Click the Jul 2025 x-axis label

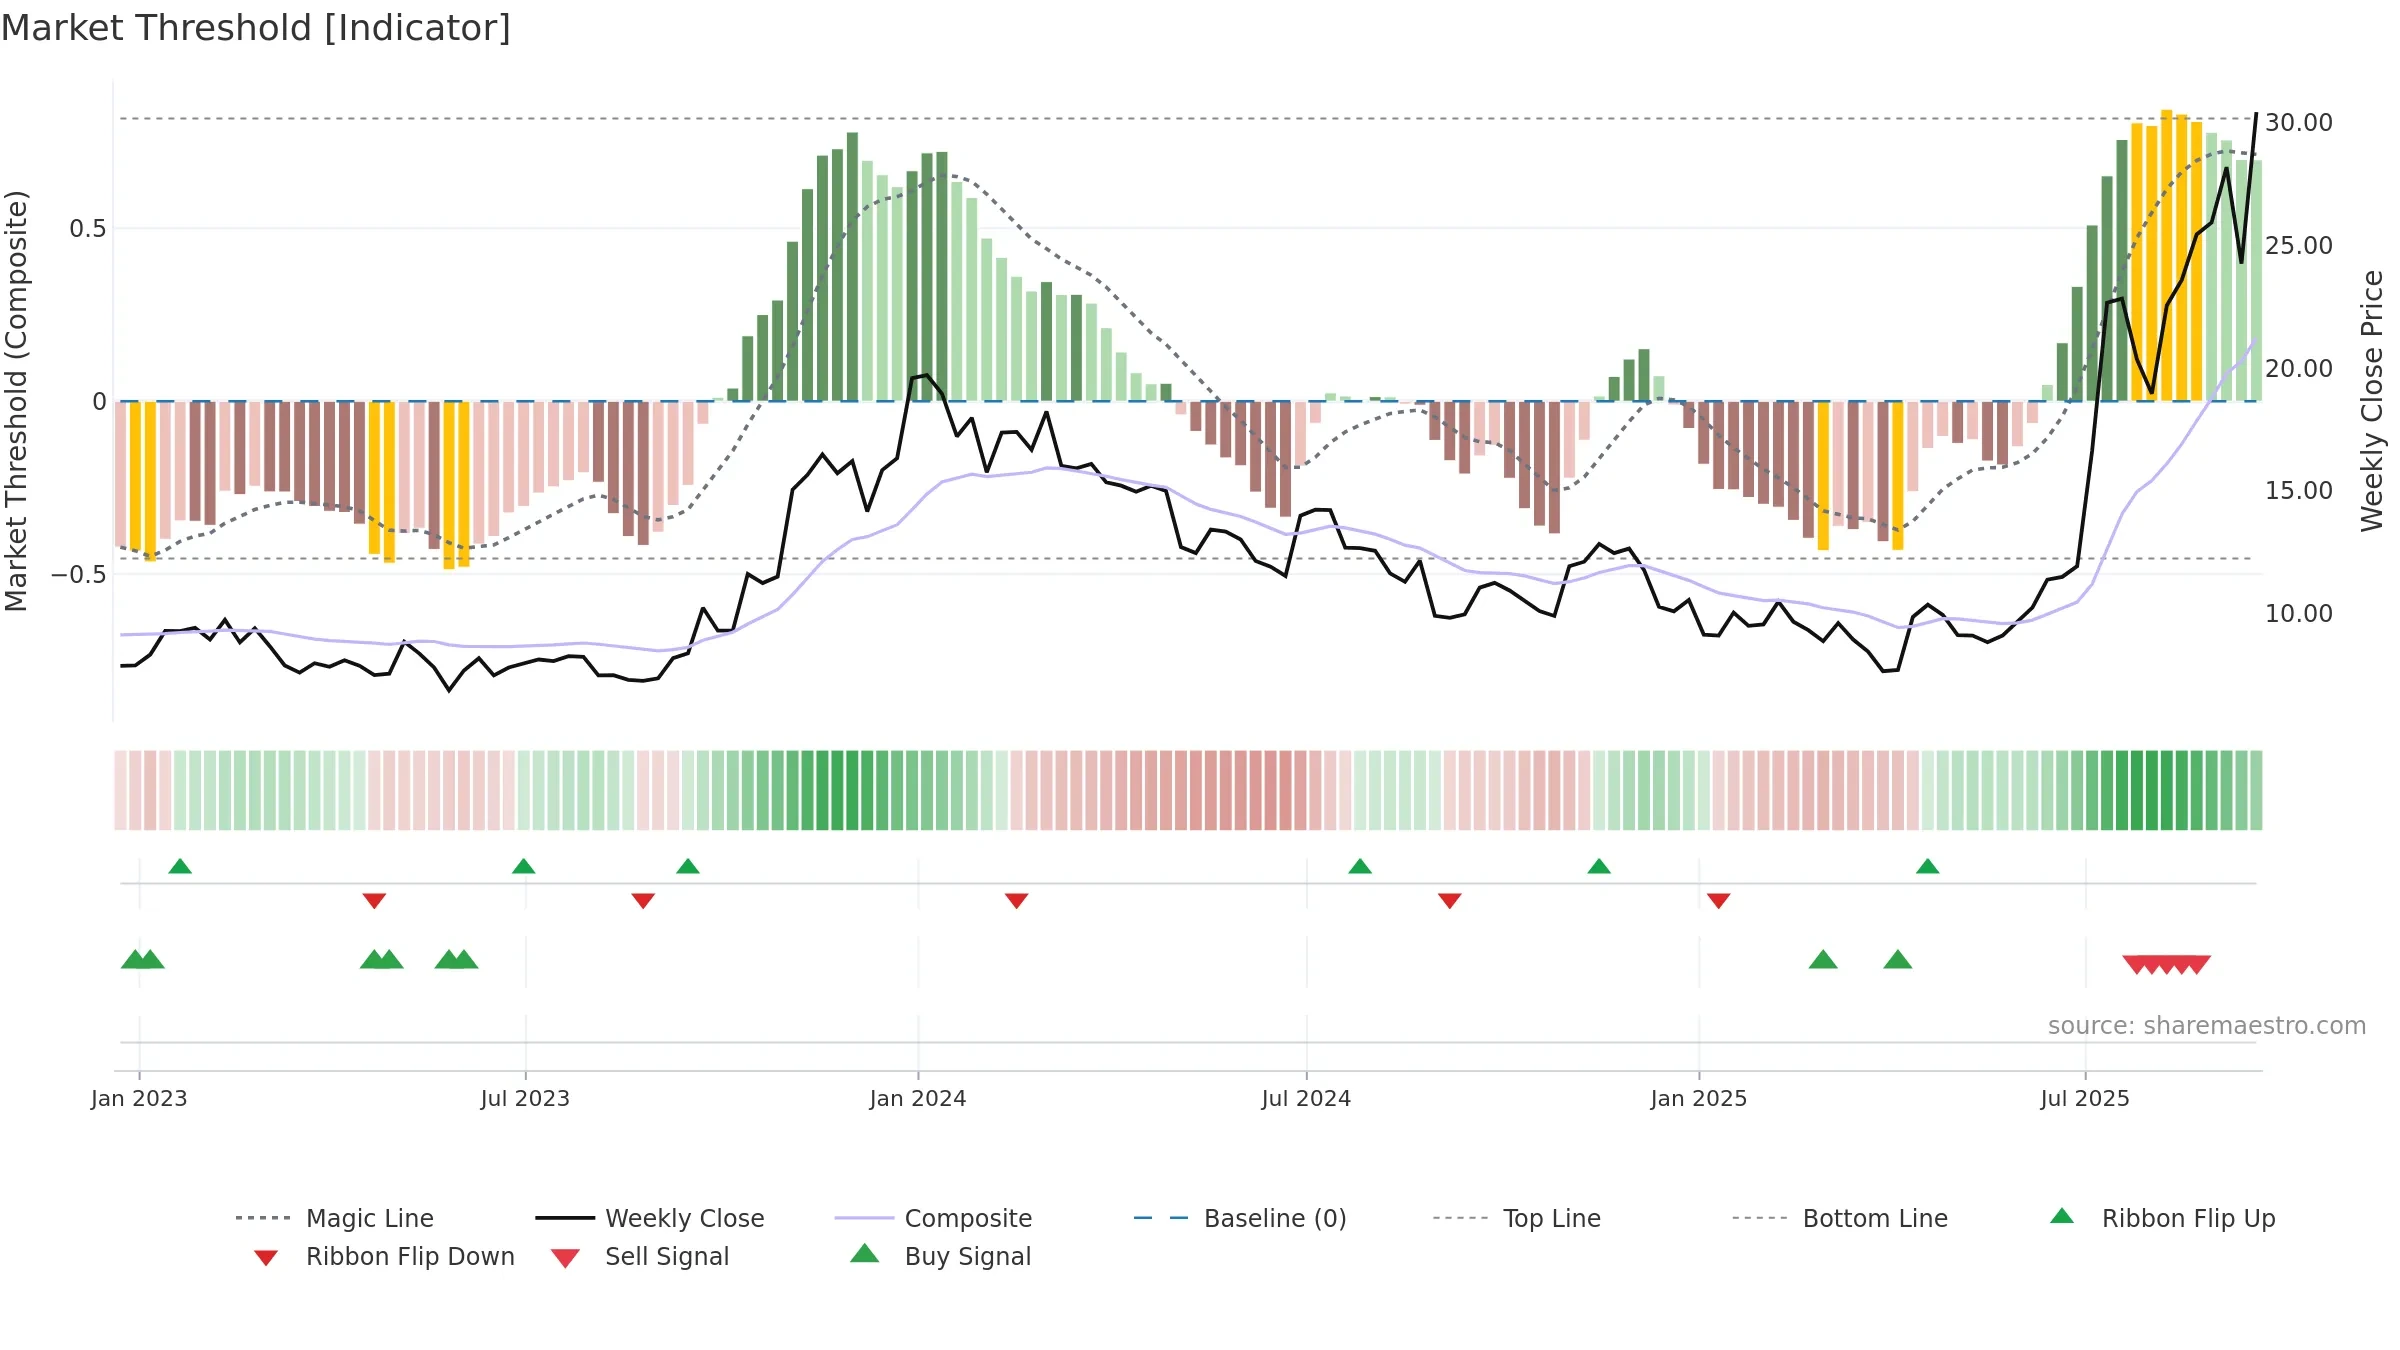pyautogui.click(x=2085, y=1099)
